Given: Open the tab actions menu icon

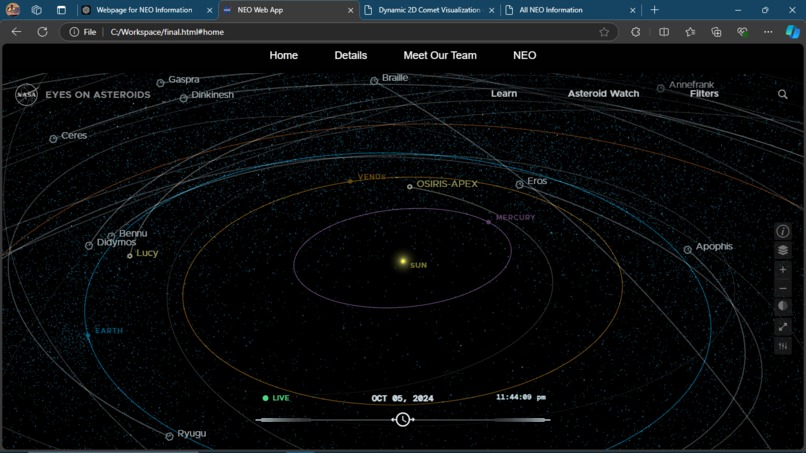Looking at the screenshot, I should pyautogui.click(x=61, y=10).
